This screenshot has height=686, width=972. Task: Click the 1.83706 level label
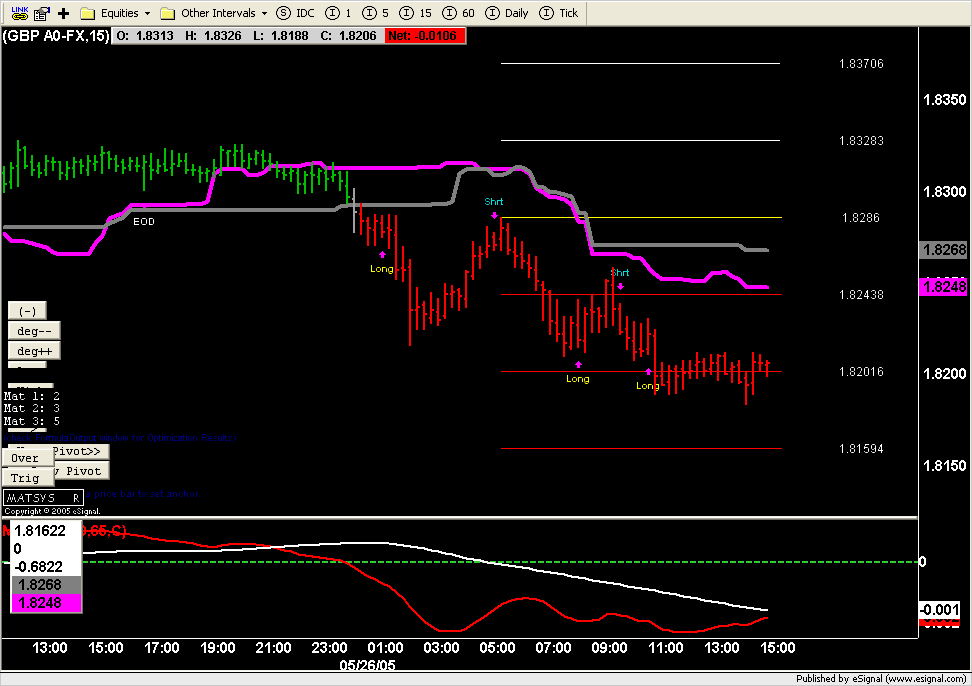(x=861, y=64)
